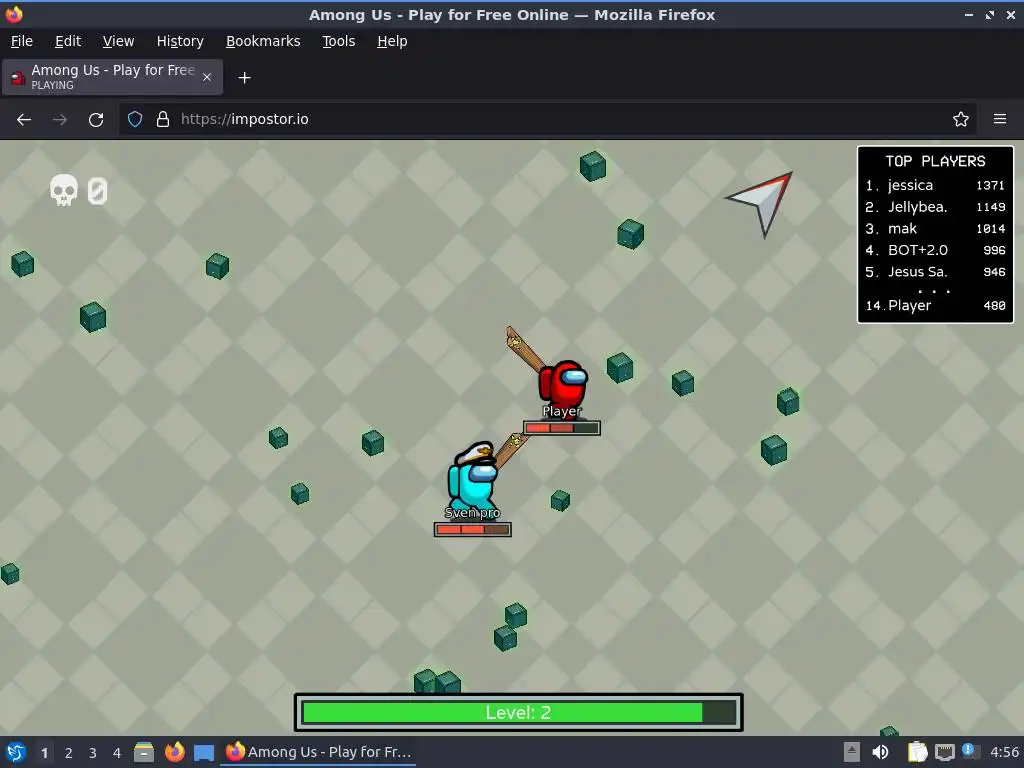Open the Bookmarks menu
The image size is (1024, 768).
tap(263, 41)
